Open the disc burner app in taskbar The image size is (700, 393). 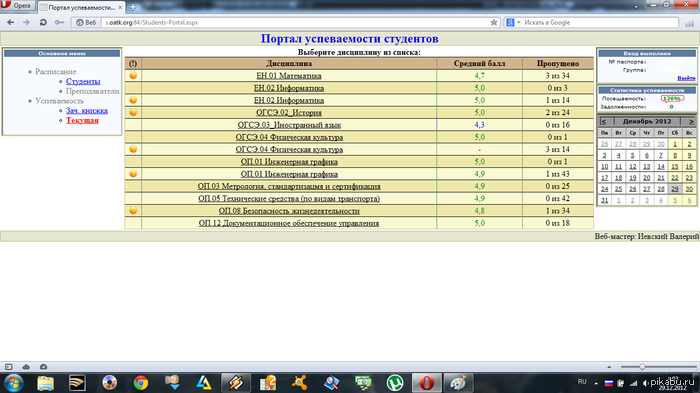pos(109,383)
